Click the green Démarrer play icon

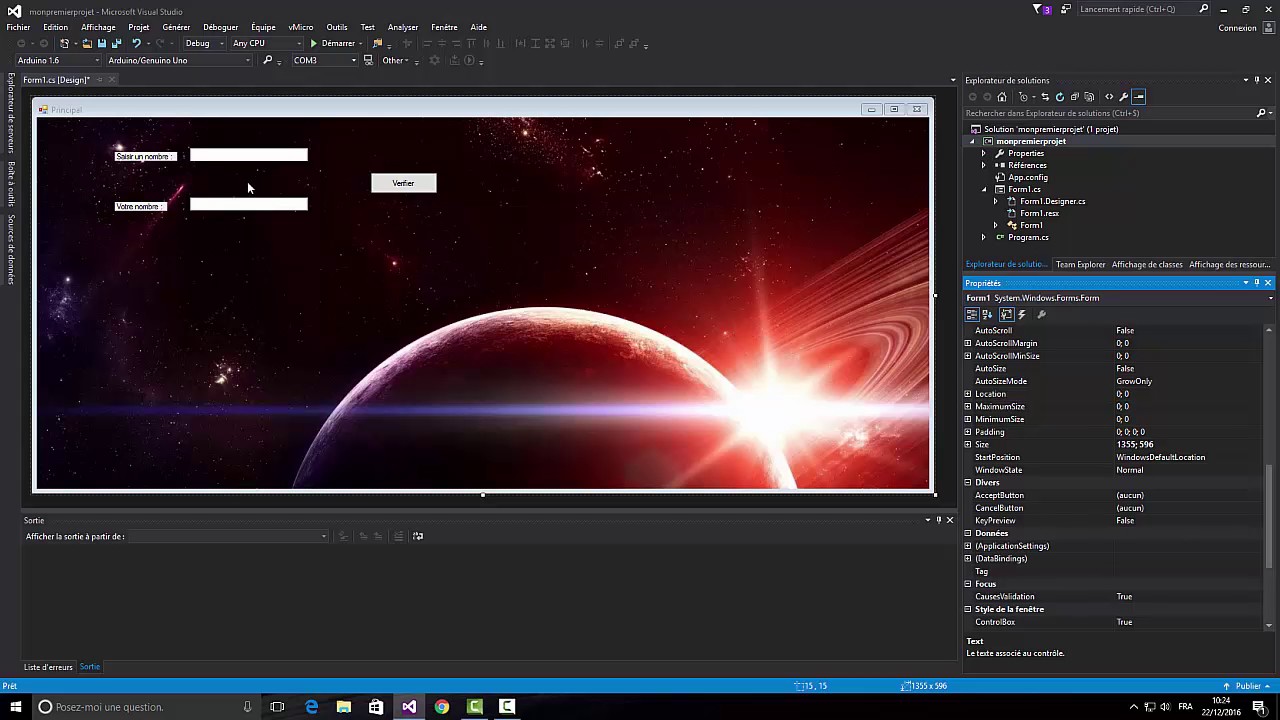pyautogui.click(x=313, y=44)
